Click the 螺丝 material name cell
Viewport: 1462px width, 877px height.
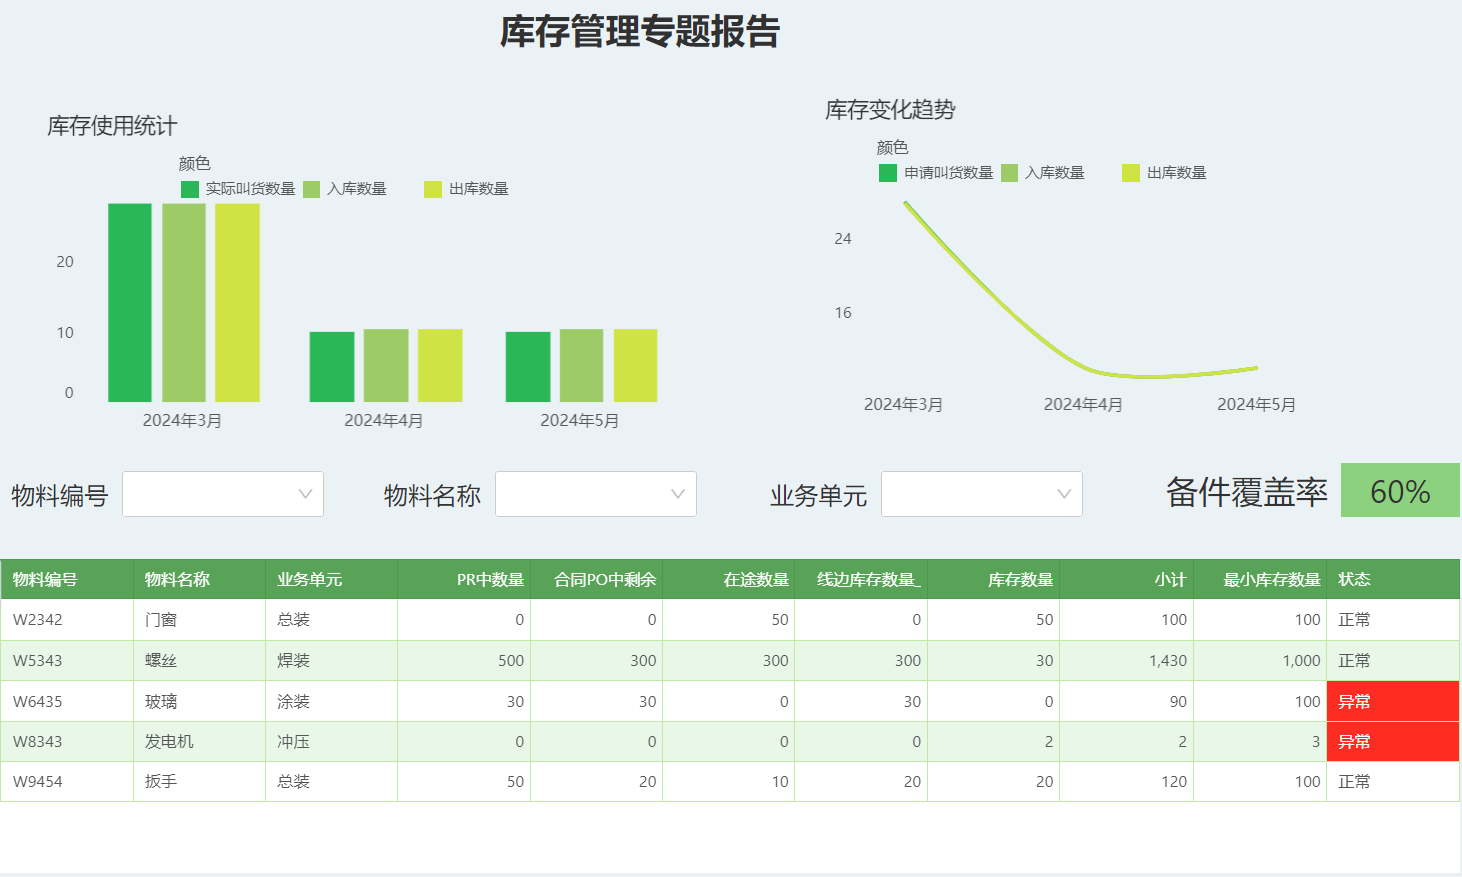pyautogui.click(x=199, y=661)
